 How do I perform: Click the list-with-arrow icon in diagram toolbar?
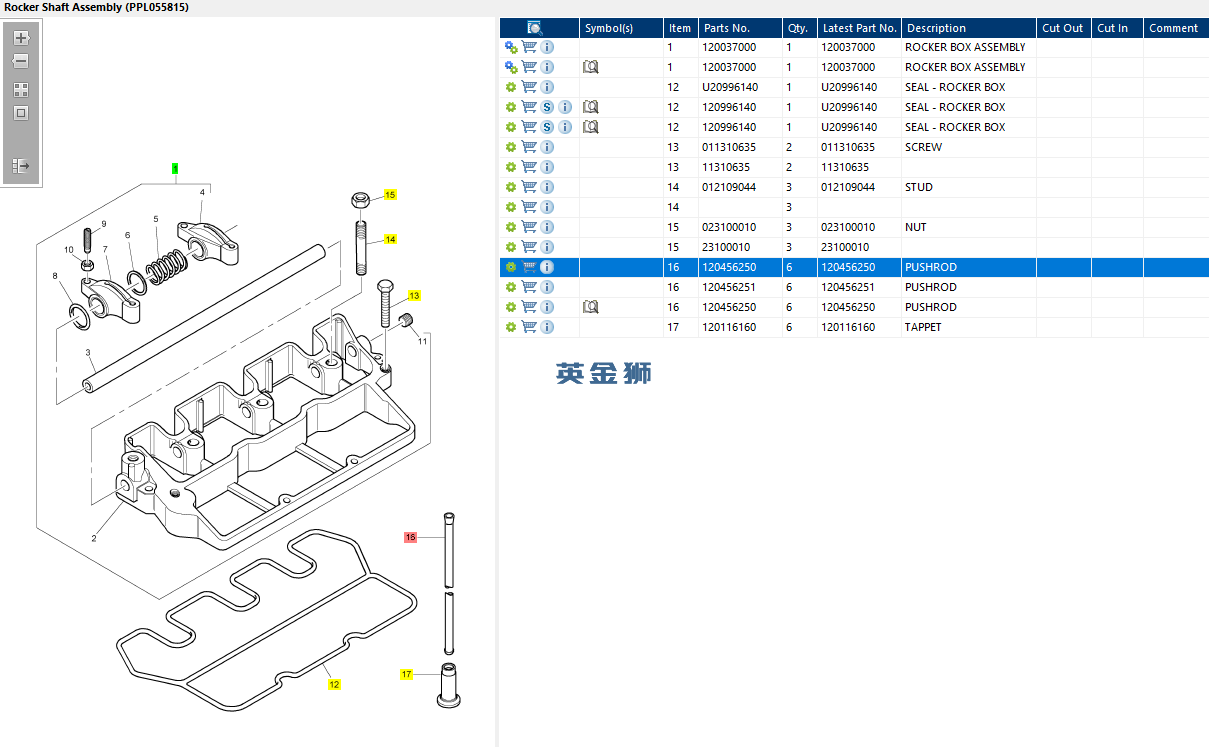point(21,166)
